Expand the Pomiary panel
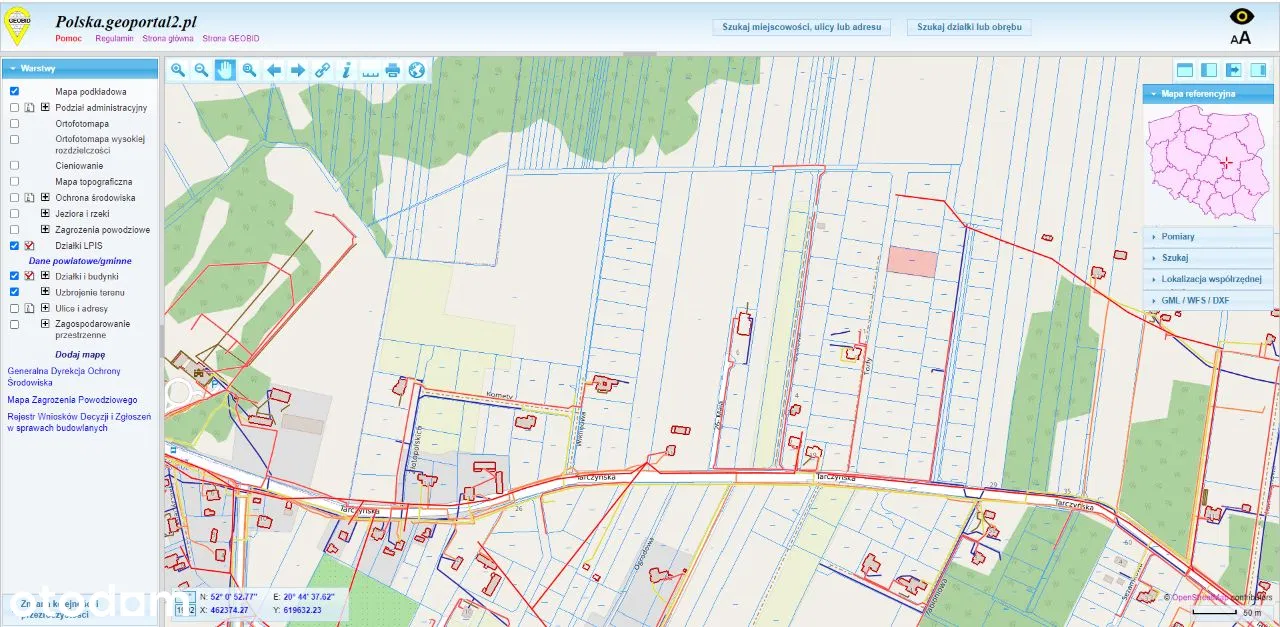The image size is (1280, 627). click(1208, 237)
